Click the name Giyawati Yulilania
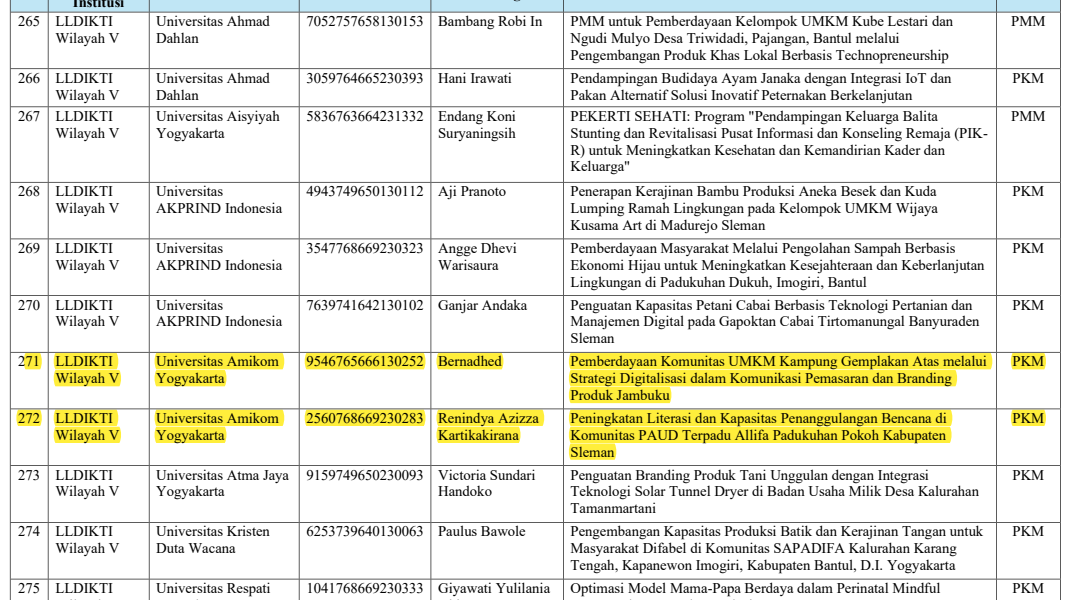Screen dimensions: 1069x600 pyautogui.click(x=494, y=590)
